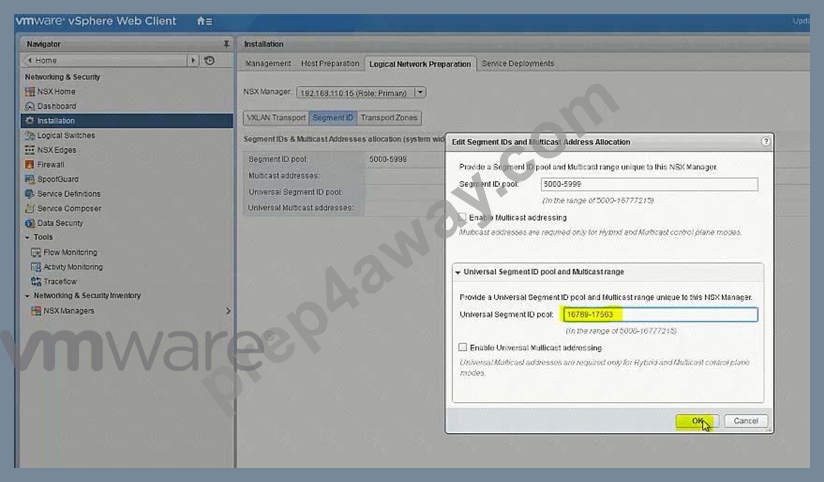The image size is (824, 482).
Task: Open the NSX Managers icon
Action: click(36, 311)
